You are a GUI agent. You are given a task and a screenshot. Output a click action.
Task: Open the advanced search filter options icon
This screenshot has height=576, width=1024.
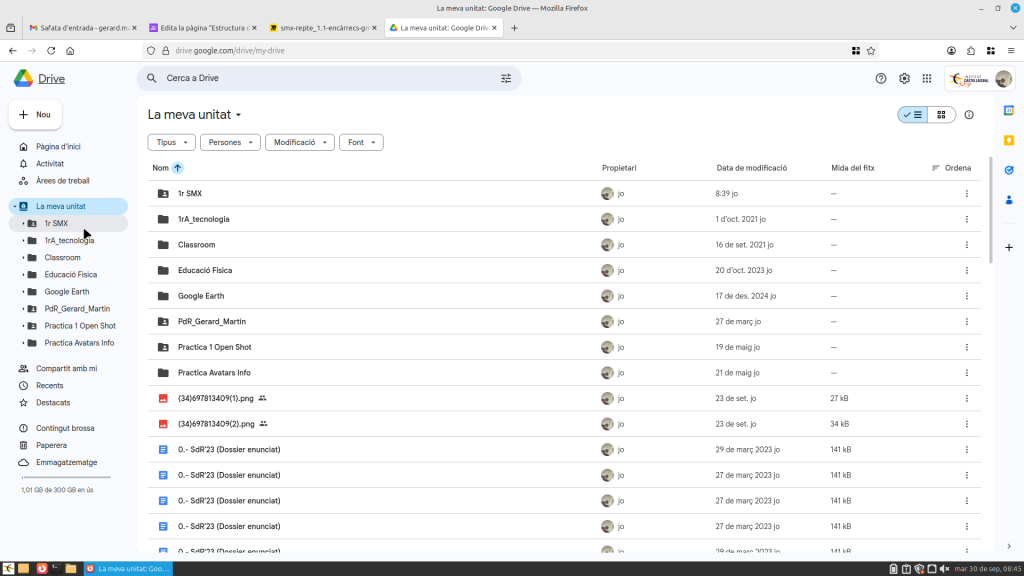tap(505, 78)
